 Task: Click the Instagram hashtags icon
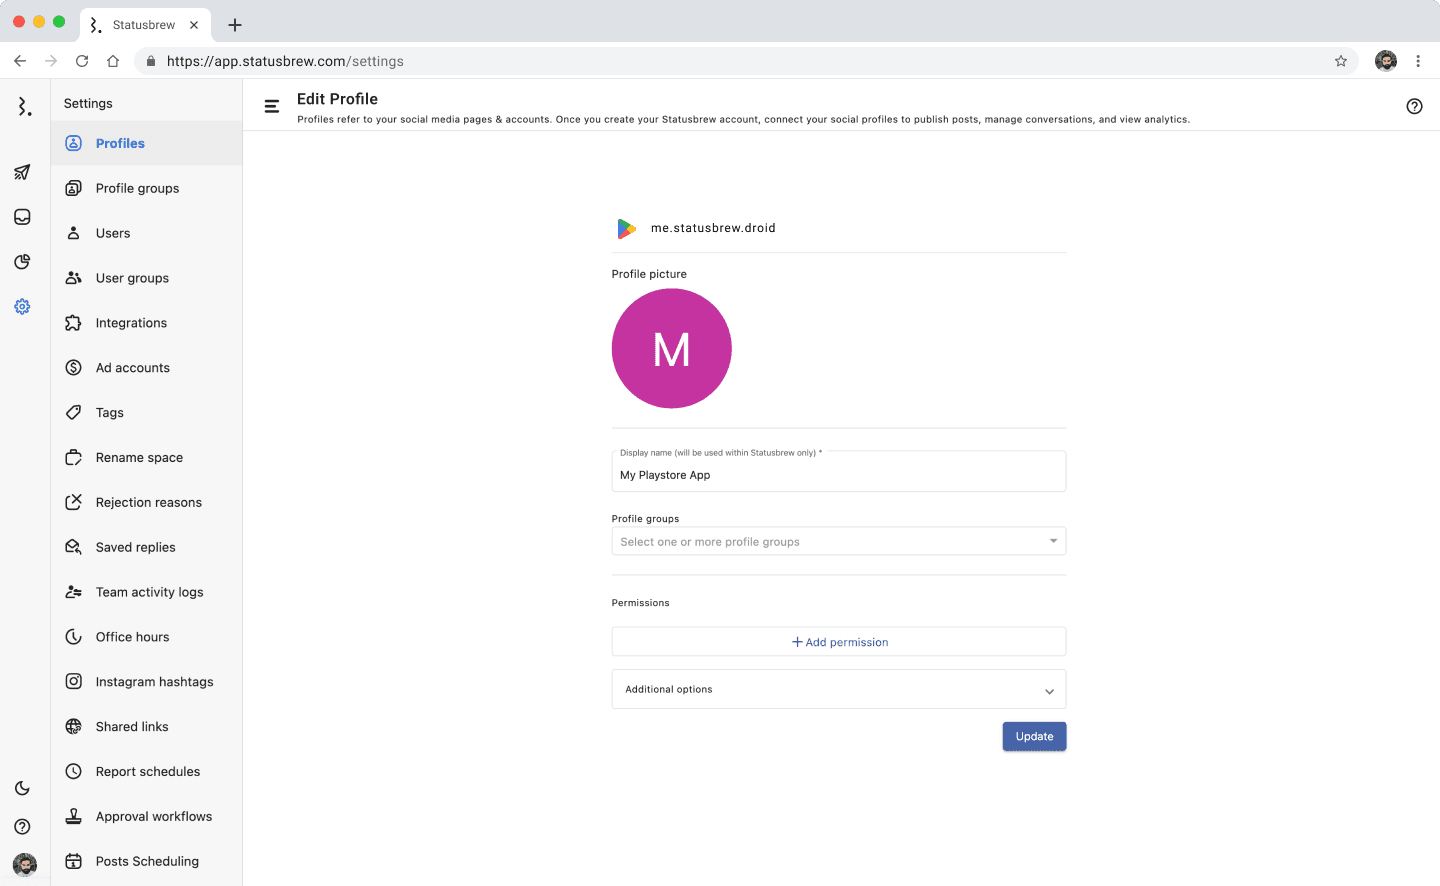pyautogui.click(x=74, y=682)
